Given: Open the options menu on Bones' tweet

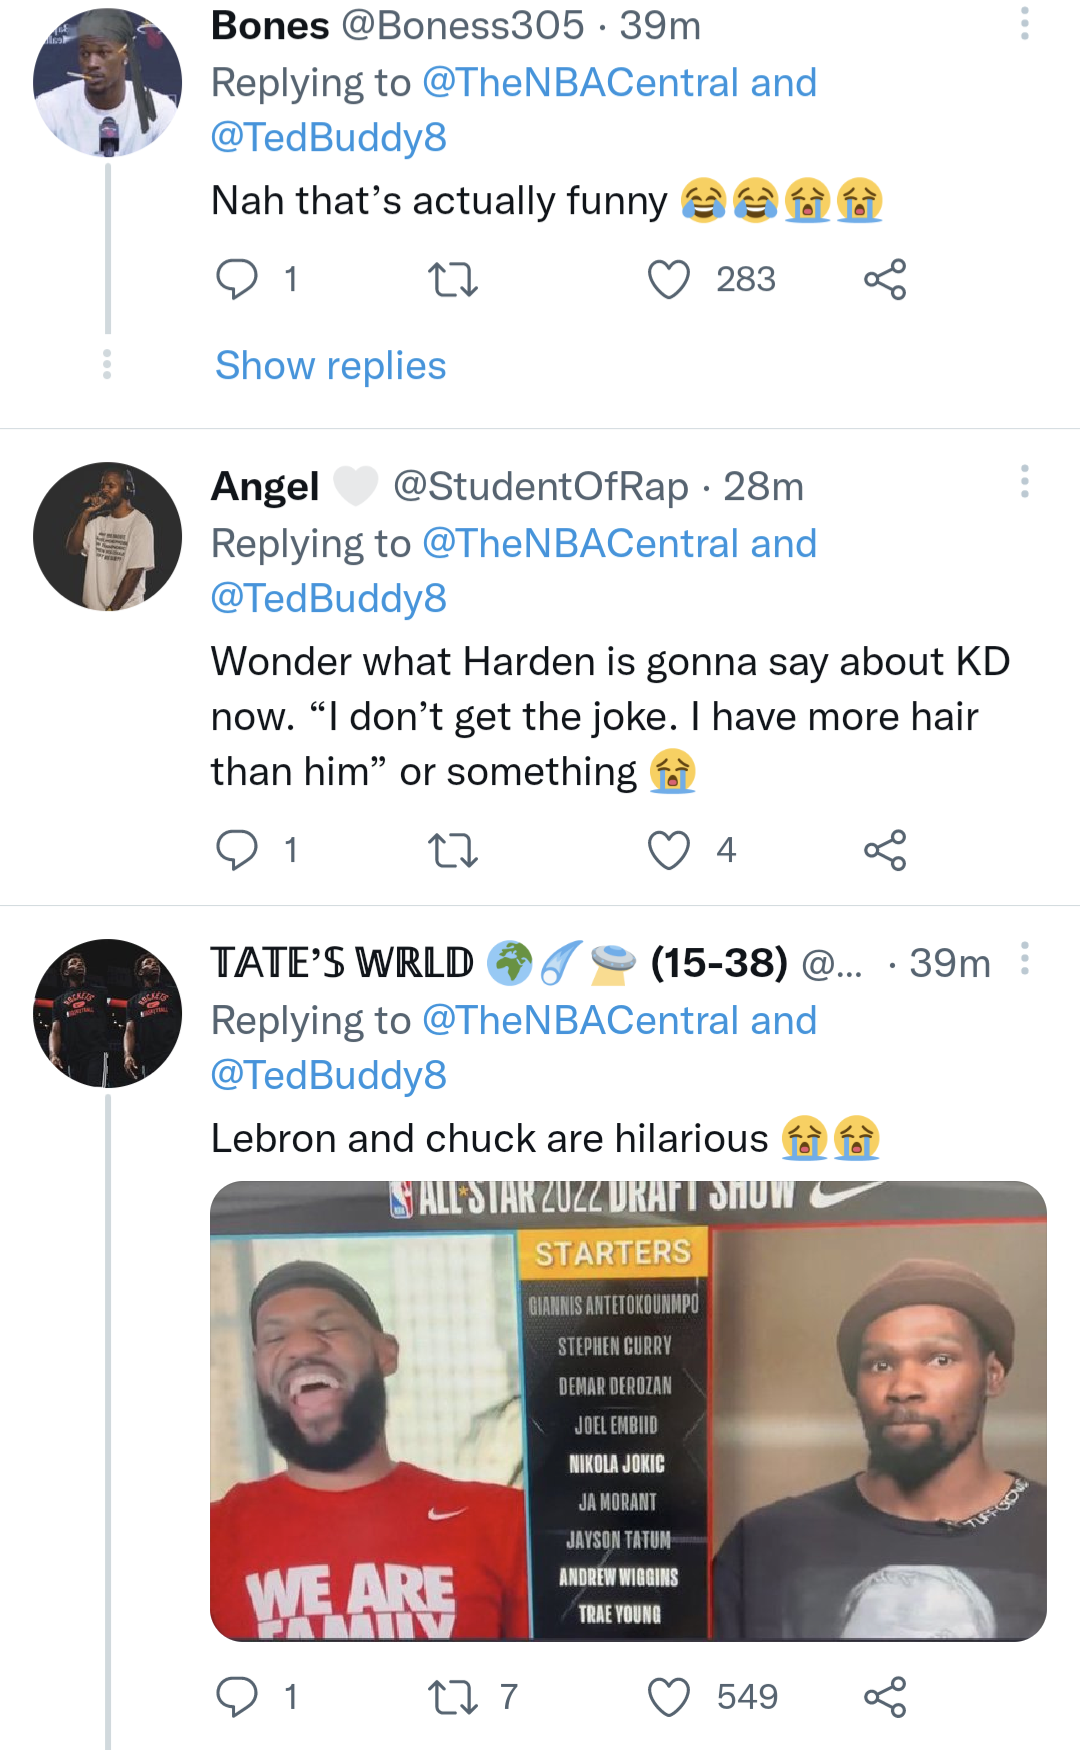Looking at the screenshot, I should point(1022,22).
